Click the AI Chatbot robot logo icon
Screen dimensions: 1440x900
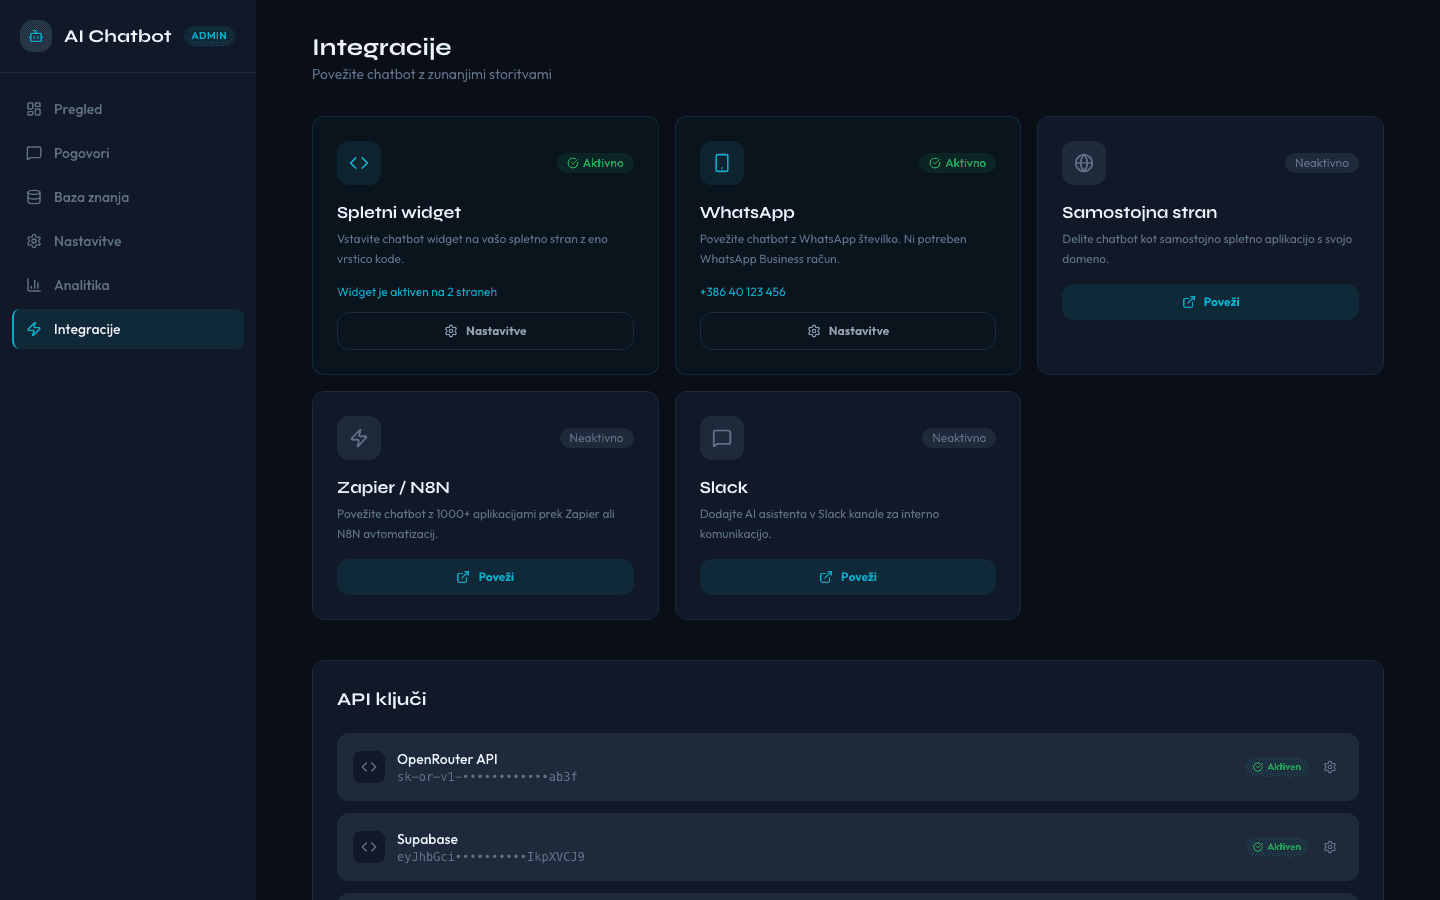coord(36,36)
